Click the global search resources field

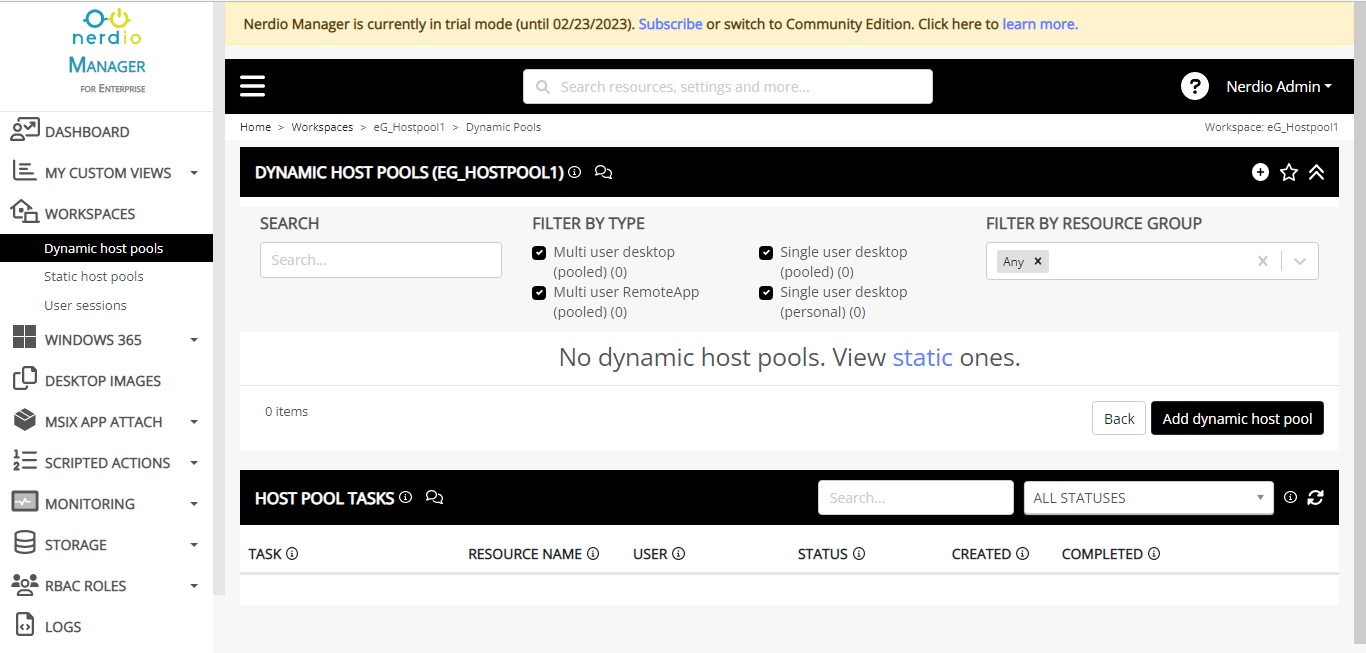(x=728, y=86)
